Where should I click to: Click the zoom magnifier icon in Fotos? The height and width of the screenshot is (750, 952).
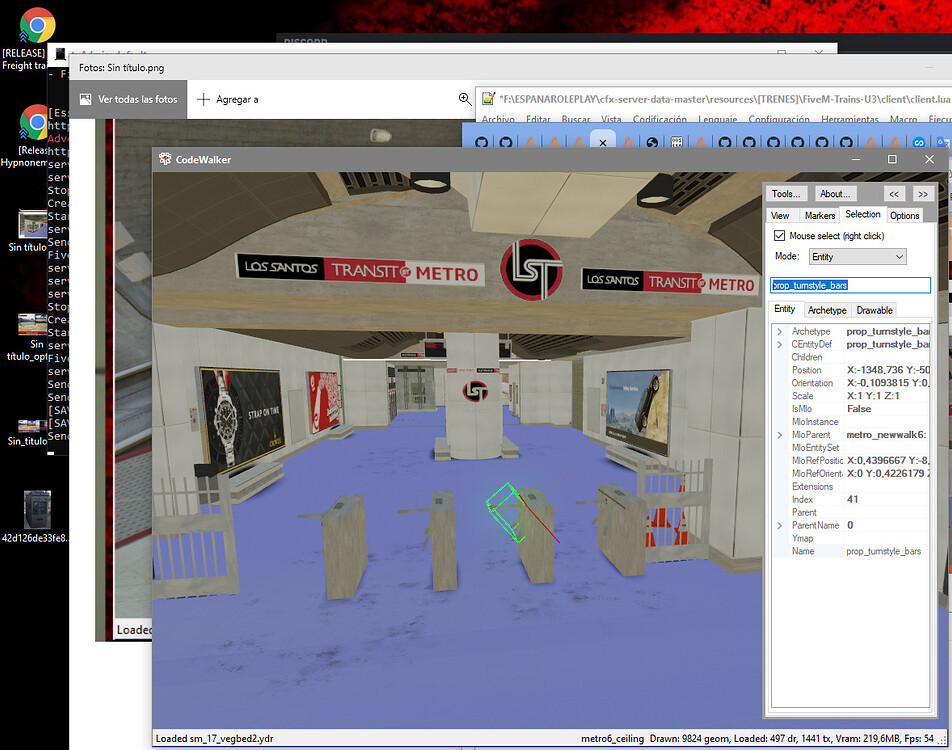point(465,99)
